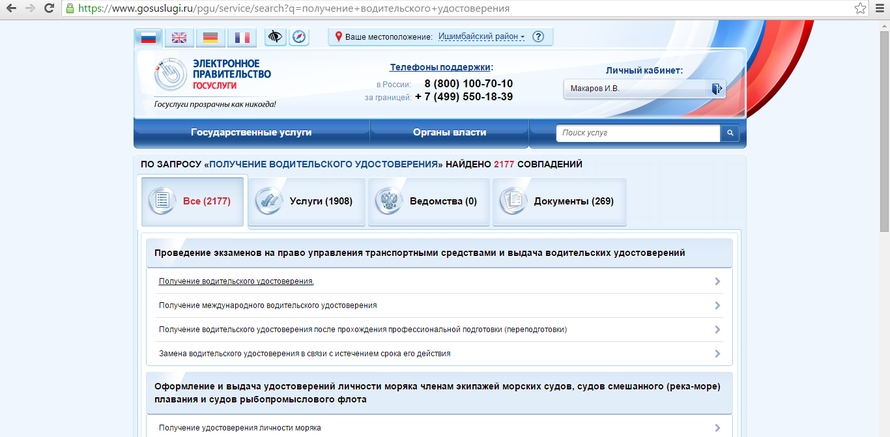
Task: Expand Замена водительского удостоверения row chevron
Action: click(x=718, y=353)
